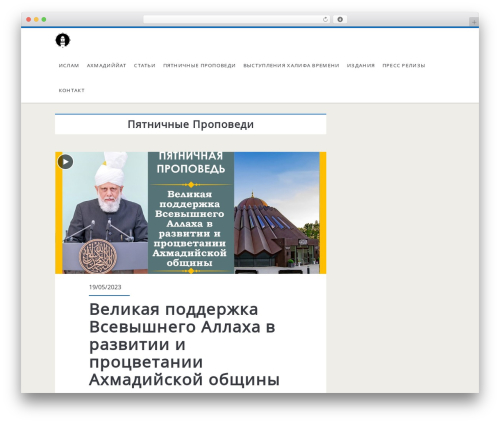
Task: Open ПЯТНИЧНЫЕ ПРОПОВЕДИ menu item
Action: coord(199,66)
